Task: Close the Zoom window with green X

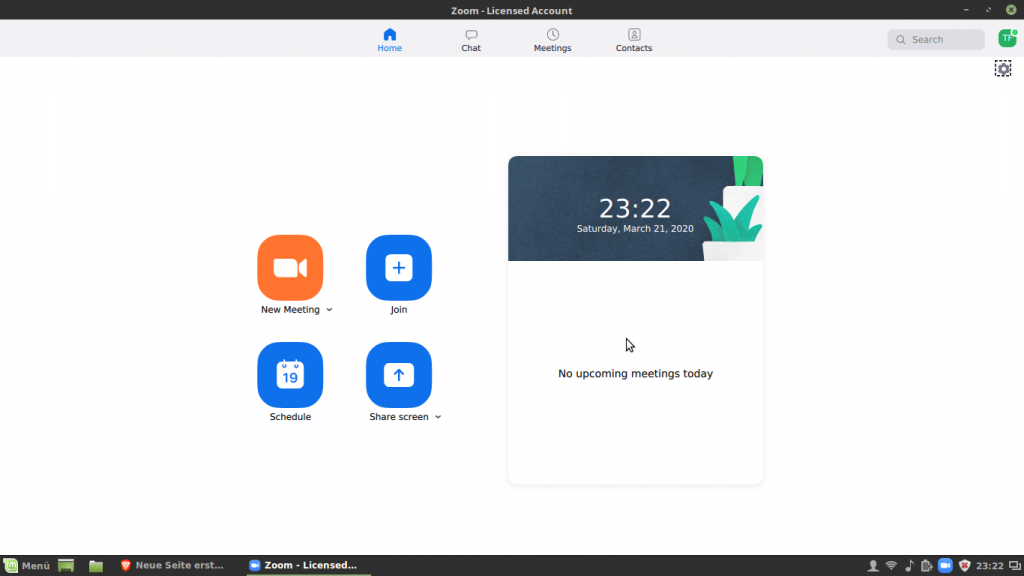Action: pyautogui.click(x=1011, y=10)
